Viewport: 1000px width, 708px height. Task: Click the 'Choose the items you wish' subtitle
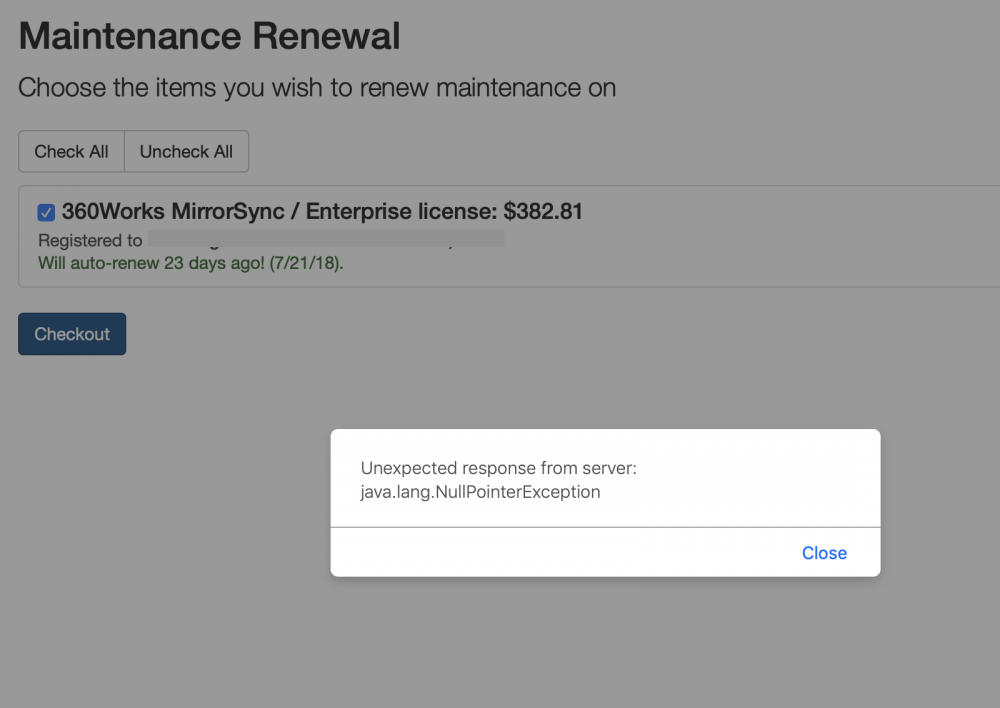tap(317, 88)
